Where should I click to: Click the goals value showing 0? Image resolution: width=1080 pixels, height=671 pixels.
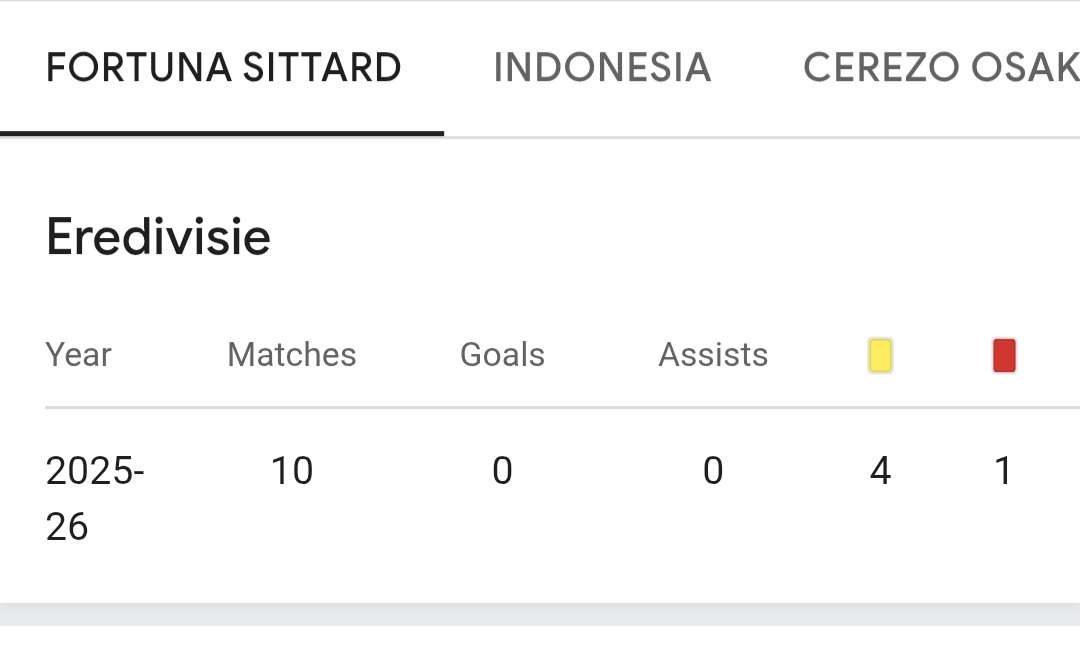503,470
